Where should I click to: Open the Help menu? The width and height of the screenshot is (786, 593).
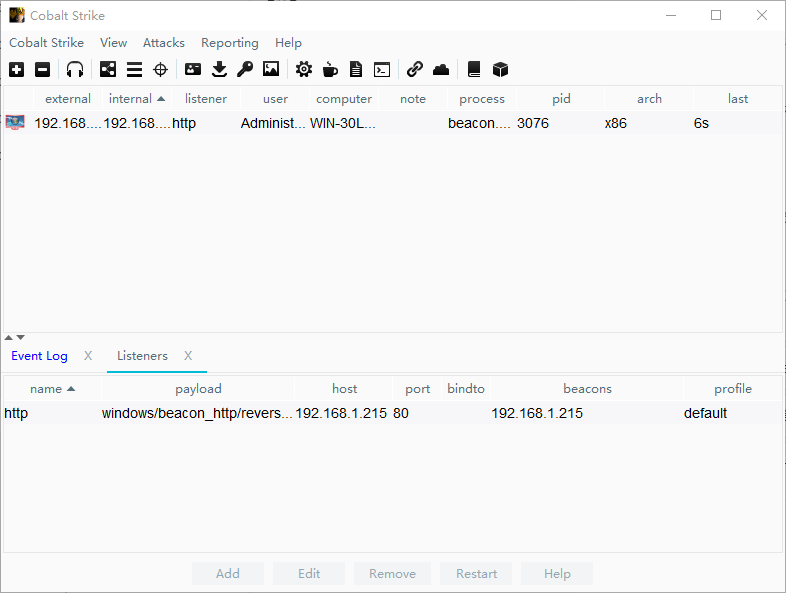[x=288, y=43]
